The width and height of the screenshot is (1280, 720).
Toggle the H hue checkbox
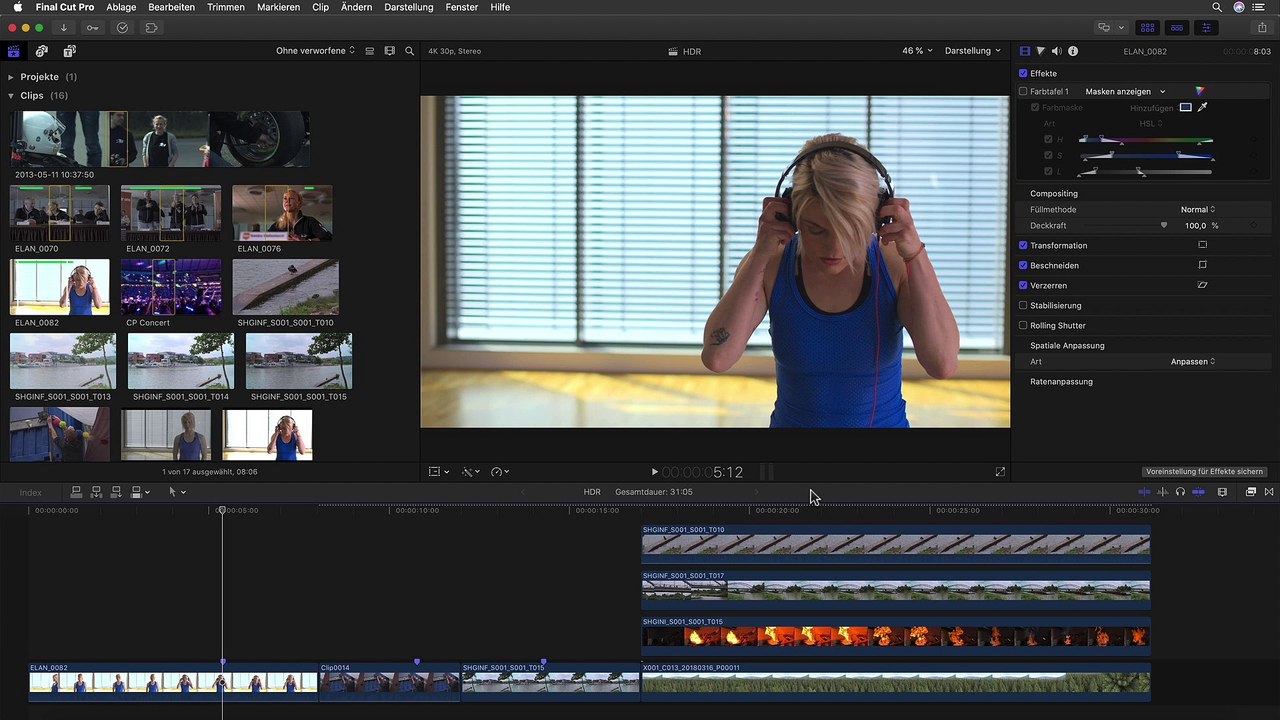tap(1048, 139)
